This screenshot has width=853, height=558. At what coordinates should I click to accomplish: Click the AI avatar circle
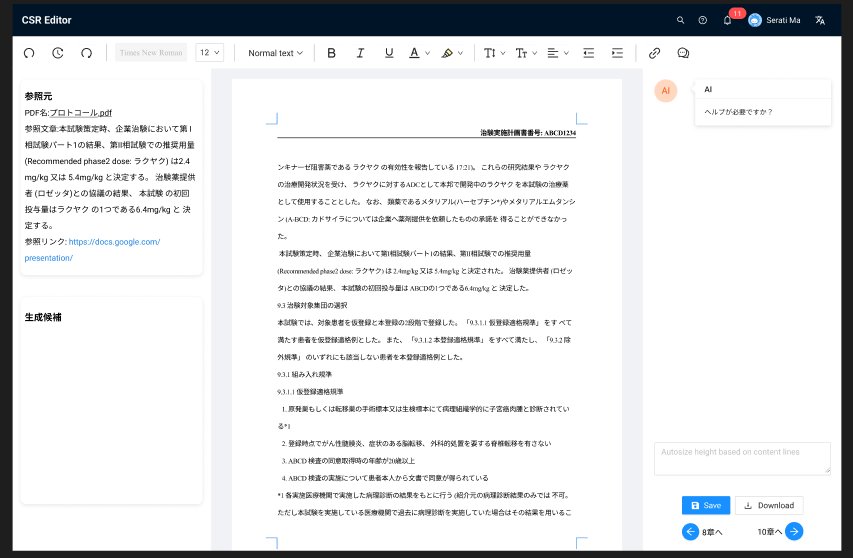[x=665, y=91]
